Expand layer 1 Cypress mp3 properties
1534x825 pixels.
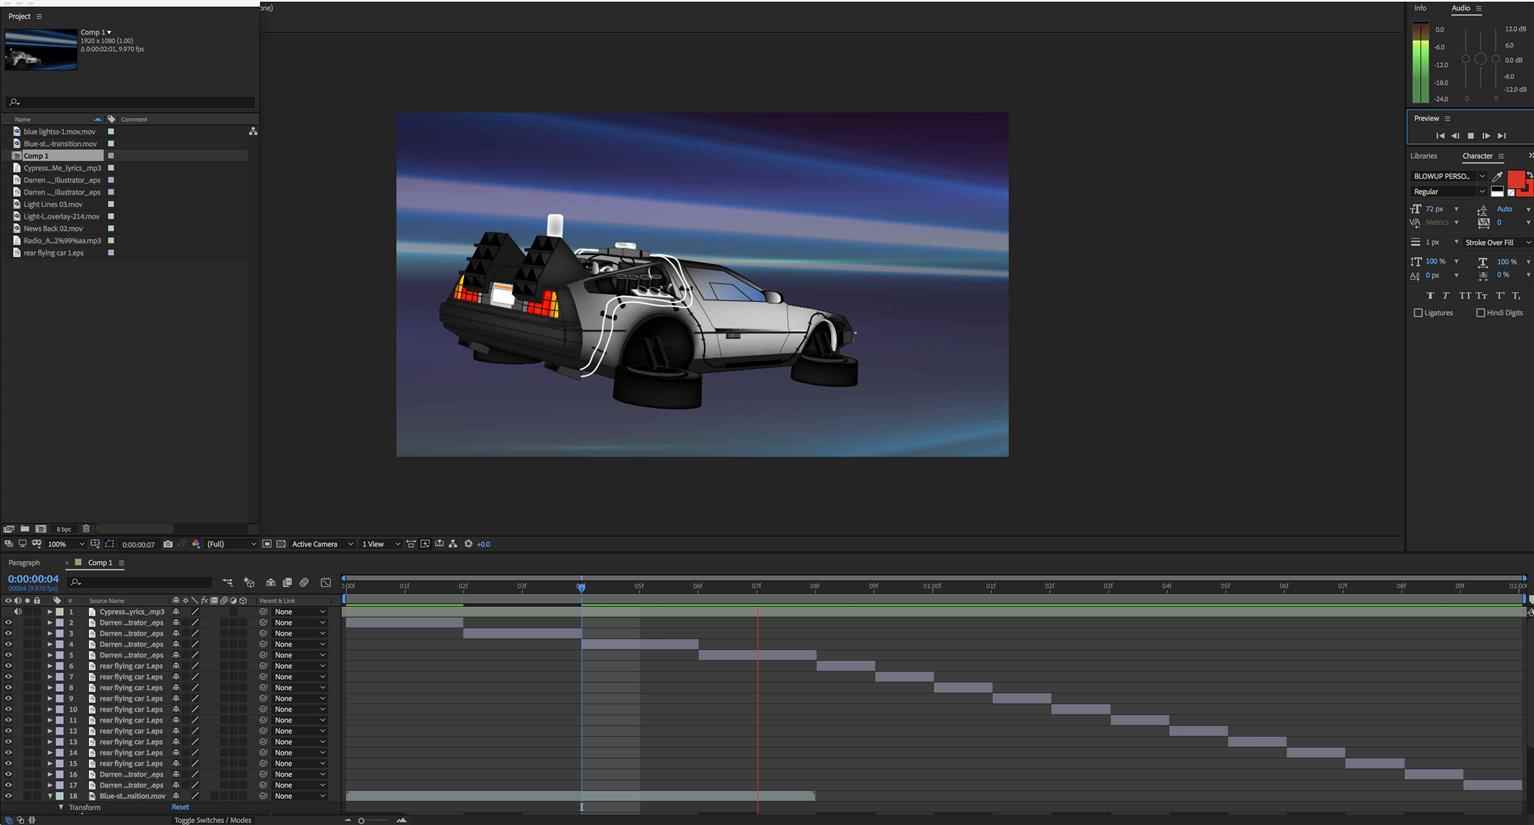pos(50,612)
